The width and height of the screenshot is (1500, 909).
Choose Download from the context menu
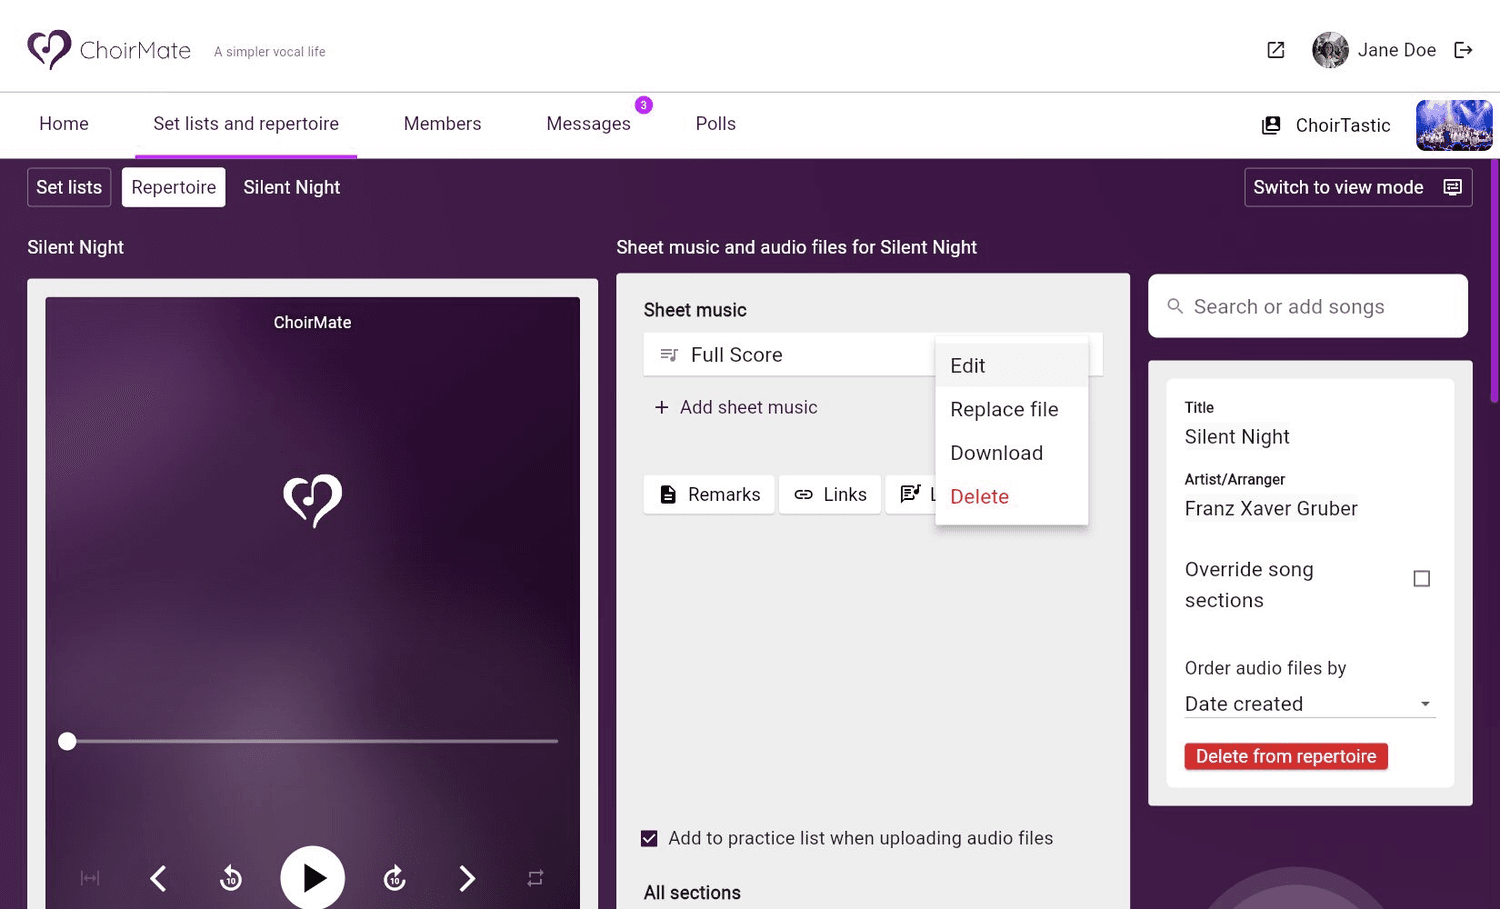coord(1011,453)
